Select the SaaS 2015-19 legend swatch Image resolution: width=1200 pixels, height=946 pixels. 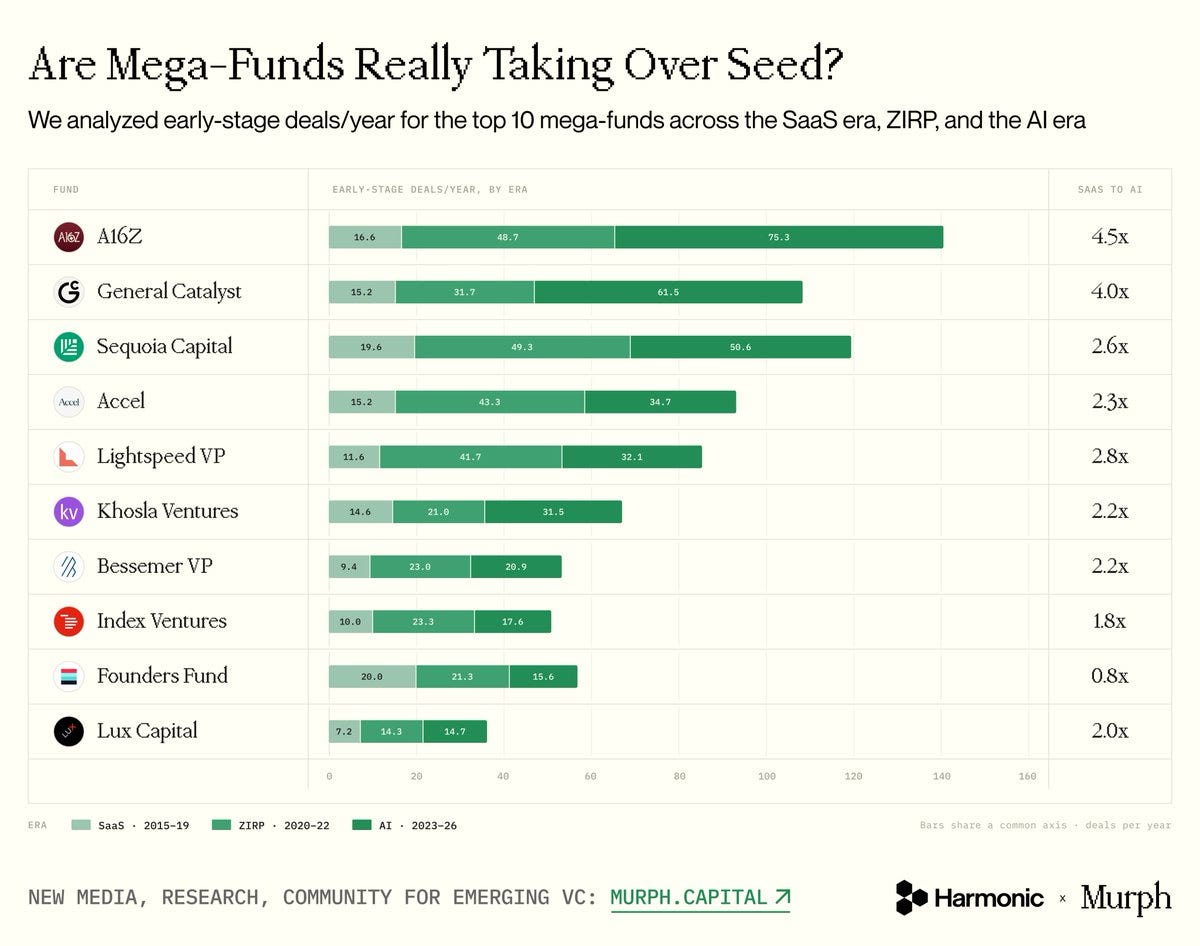[81, 826]
